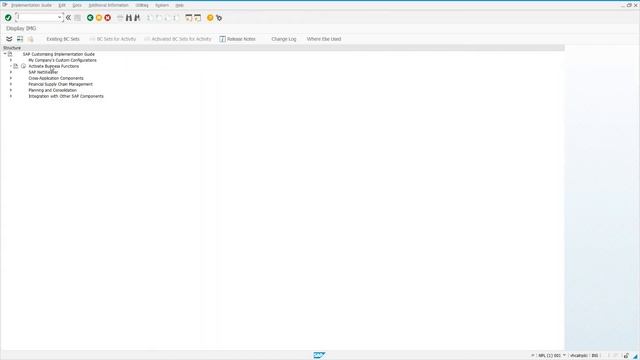Click the green Back arrow icon
Viewport: 640px width, 360px height.
pos(90,18)
